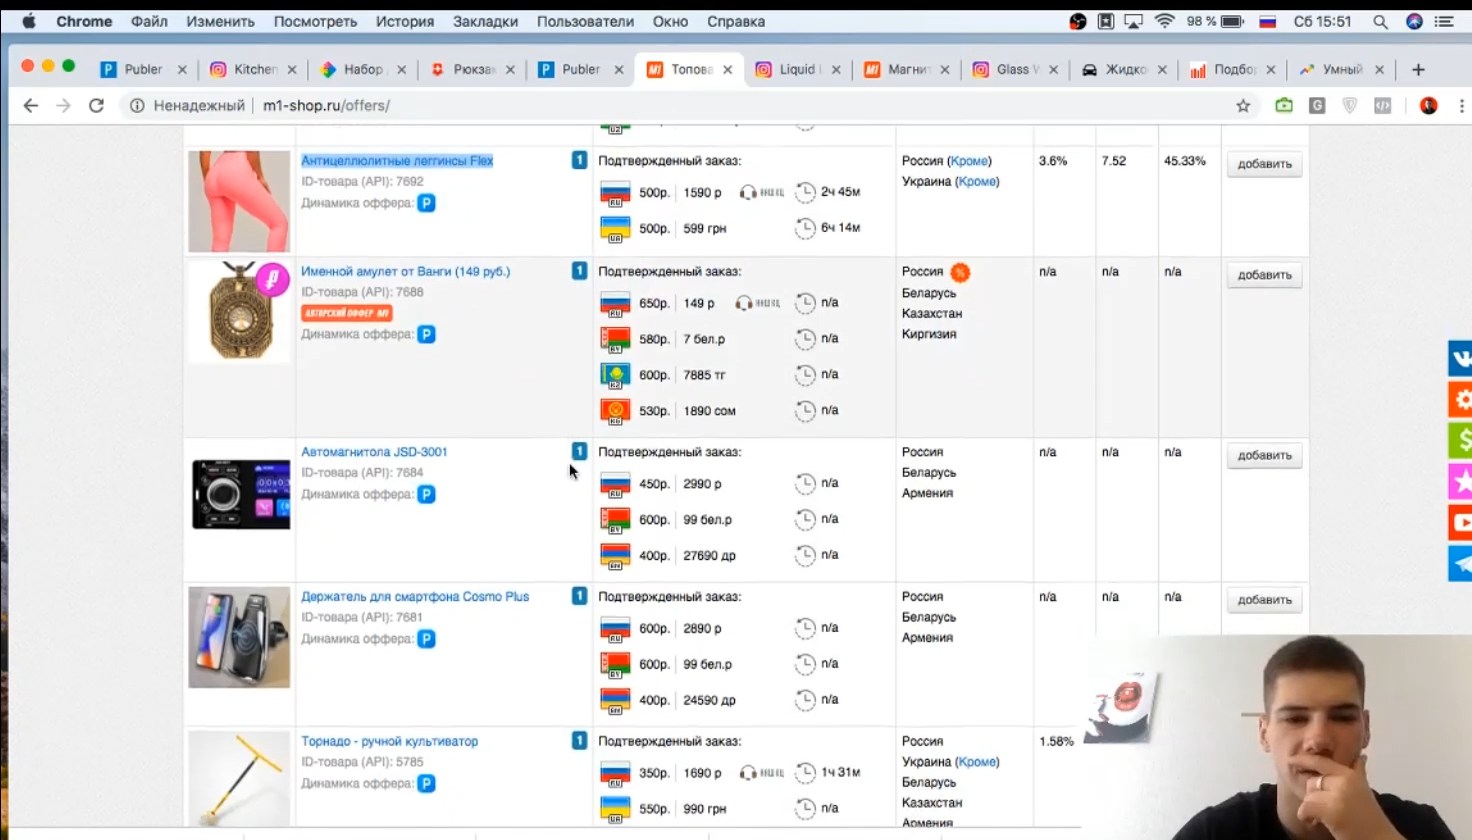Bookmark this page with the star icon
Image resolution: width=1472 pixels, height=840 pixels.
coord(1243,105)
